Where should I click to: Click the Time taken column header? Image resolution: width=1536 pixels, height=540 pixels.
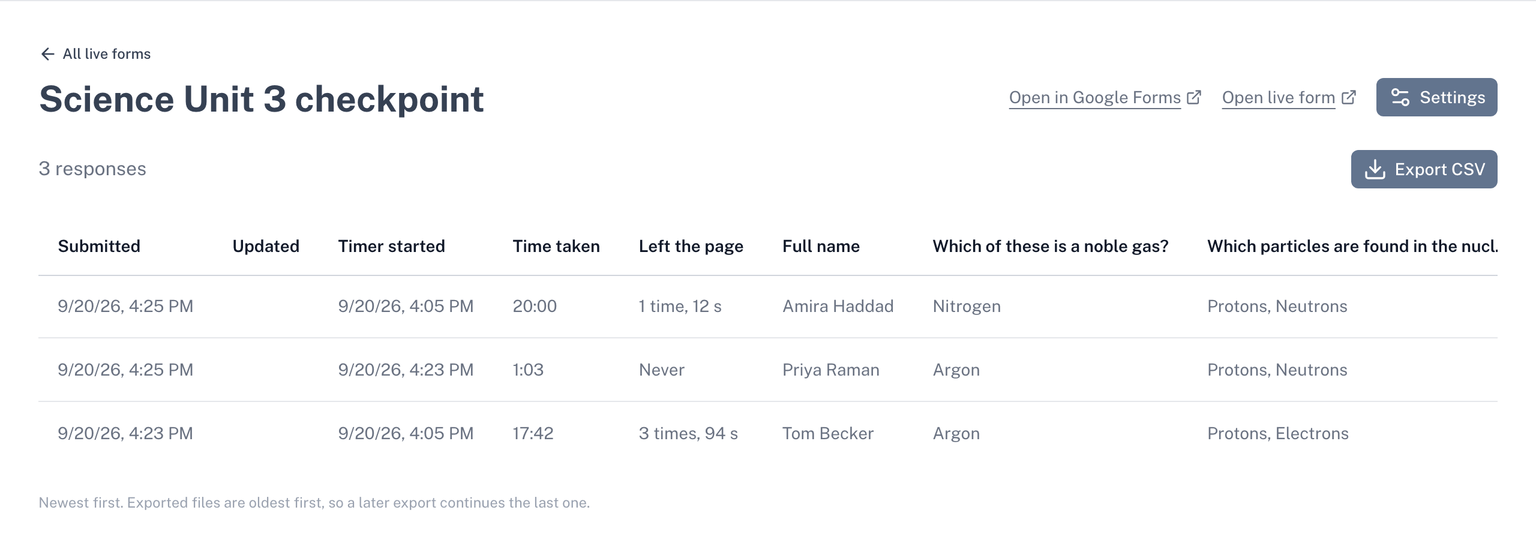556,246
